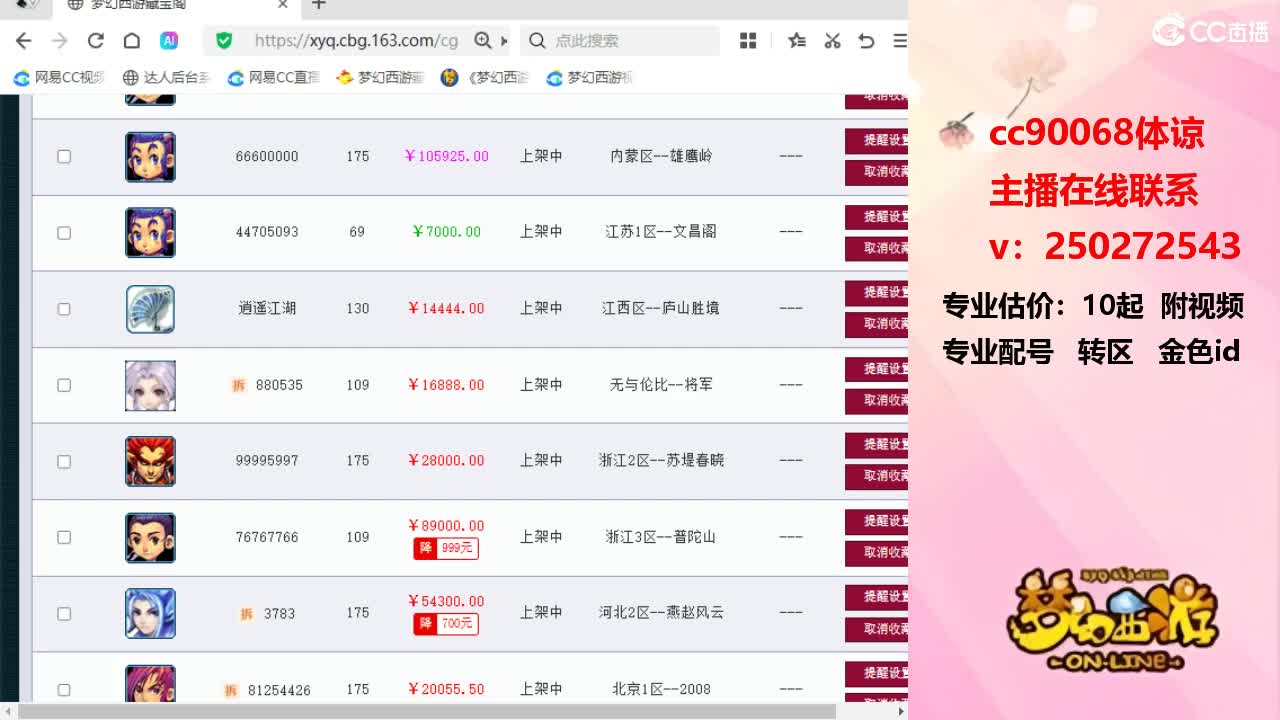The image size is (1280, 720).
Task: Tick the checkbox for row 44705093
Action: tap(64, 233)
